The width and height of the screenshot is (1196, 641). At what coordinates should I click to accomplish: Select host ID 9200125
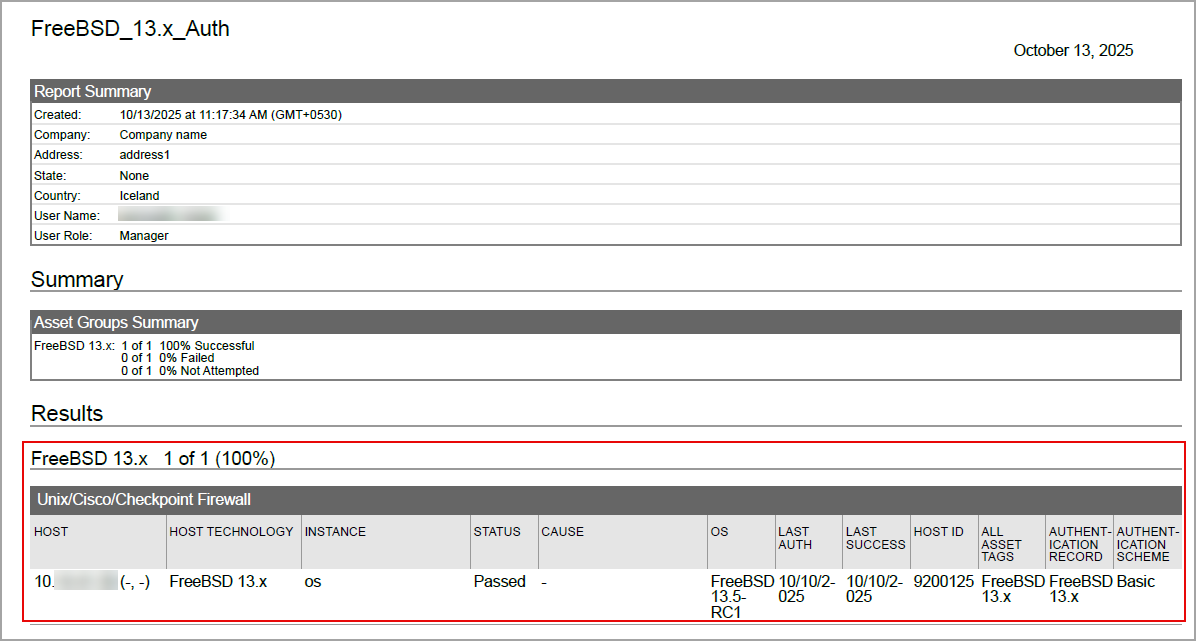click(x=944, y=582)
